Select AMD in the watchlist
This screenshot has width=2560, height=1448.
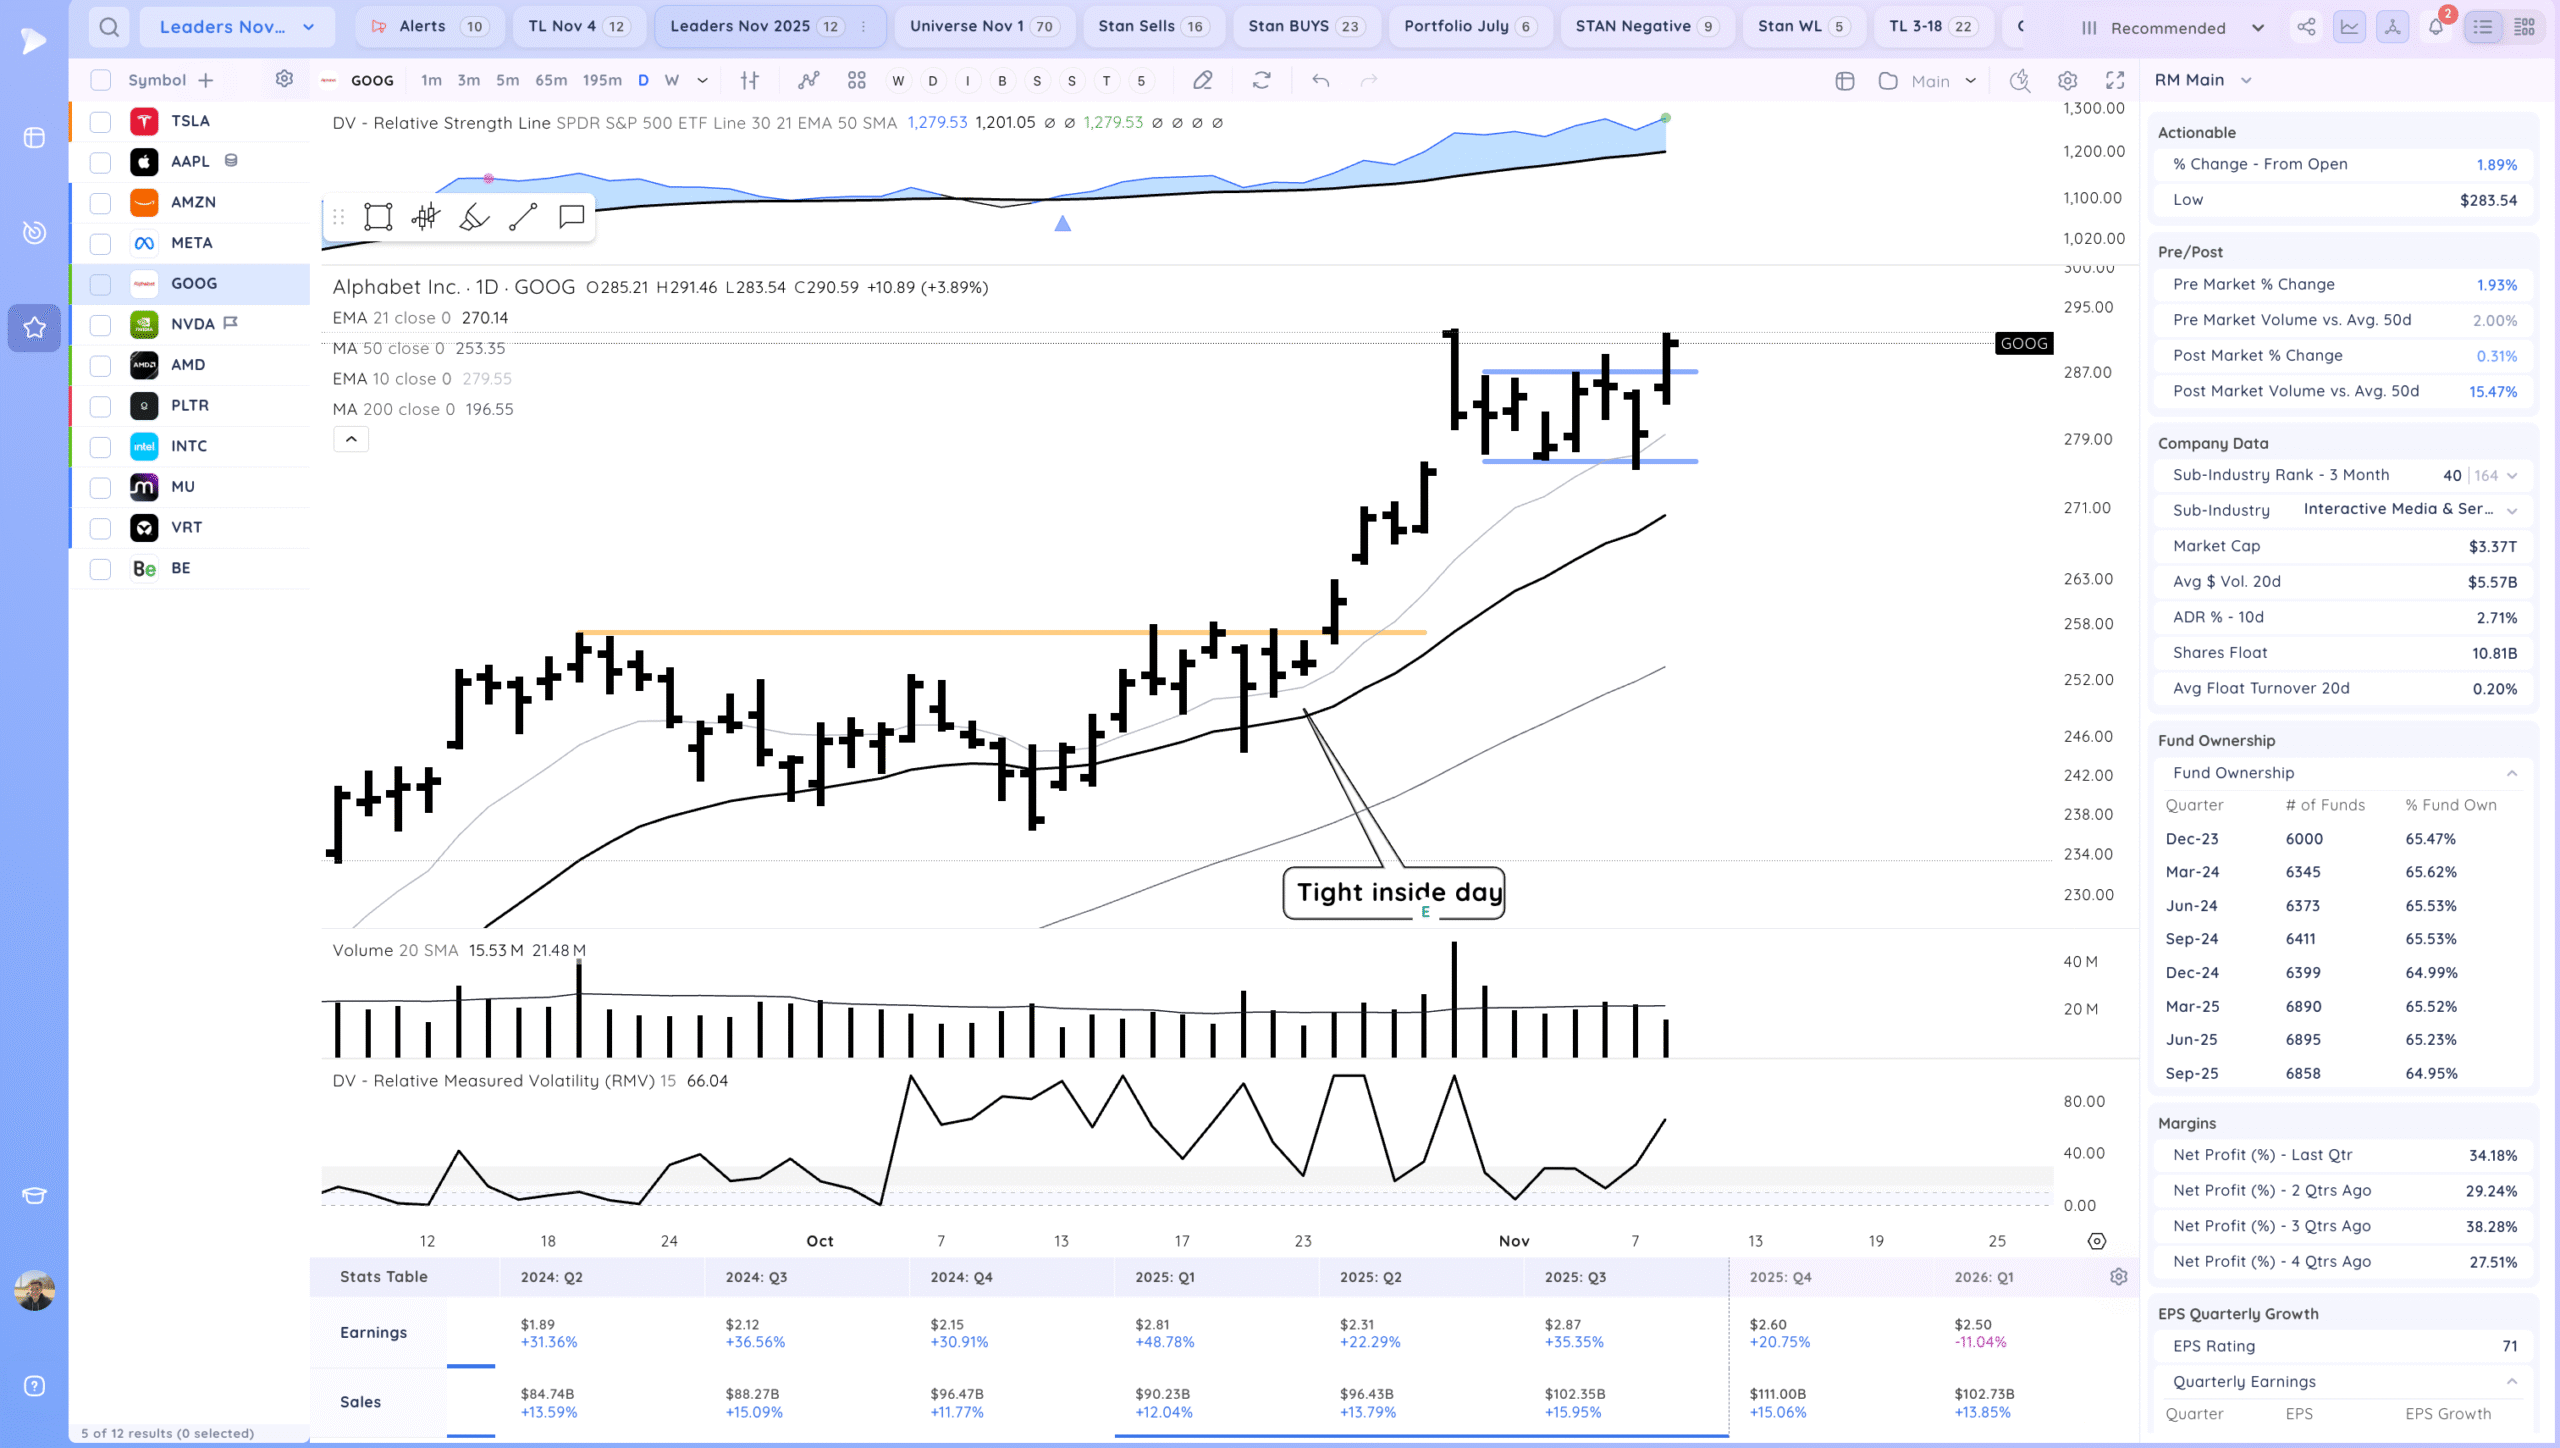point(188,365)
